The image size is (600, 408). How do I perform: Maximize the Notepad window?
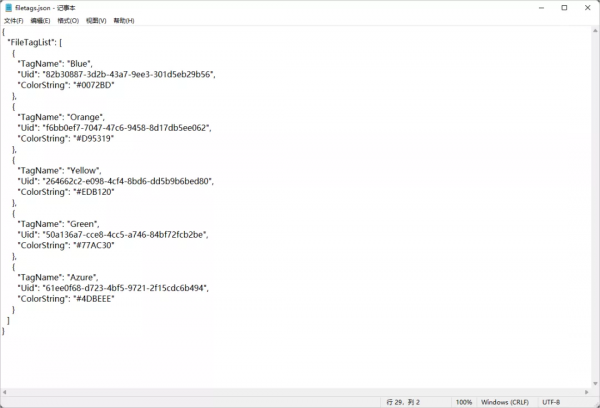pyautogui.click(x=564, y=8)
